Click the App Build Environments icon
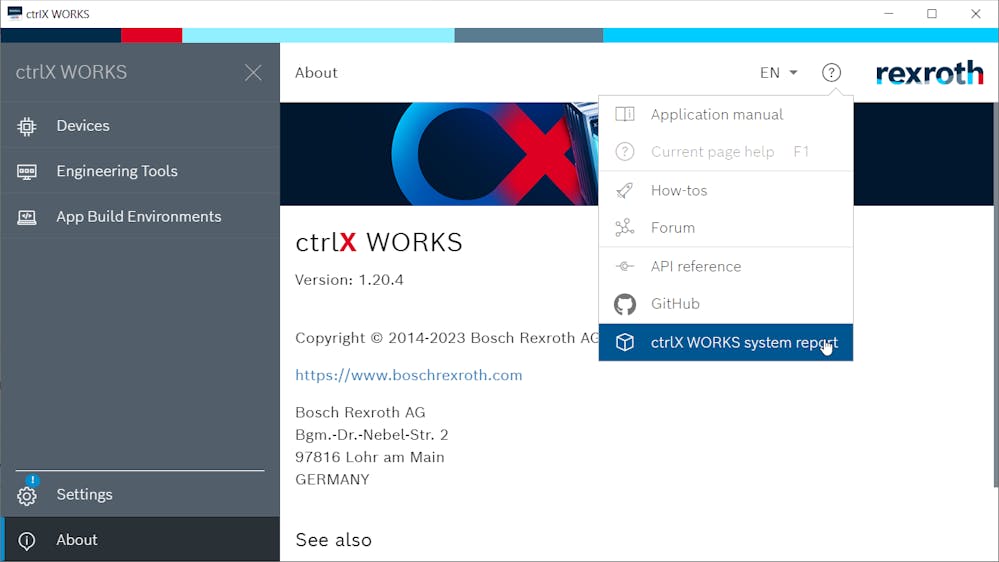Screen dimensions: 999x562 27,217
